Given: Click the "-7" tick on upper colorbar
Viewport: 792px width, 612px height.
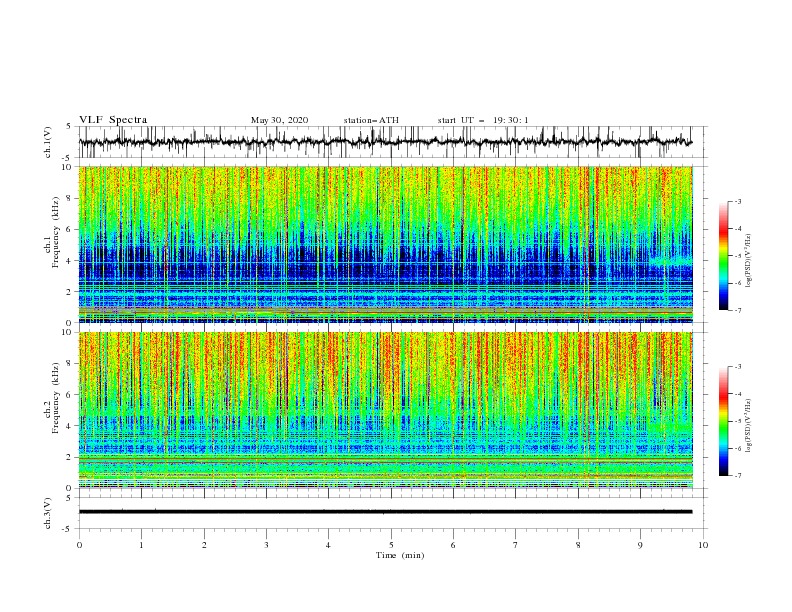Looking at the screenshot, I should 737,310.
